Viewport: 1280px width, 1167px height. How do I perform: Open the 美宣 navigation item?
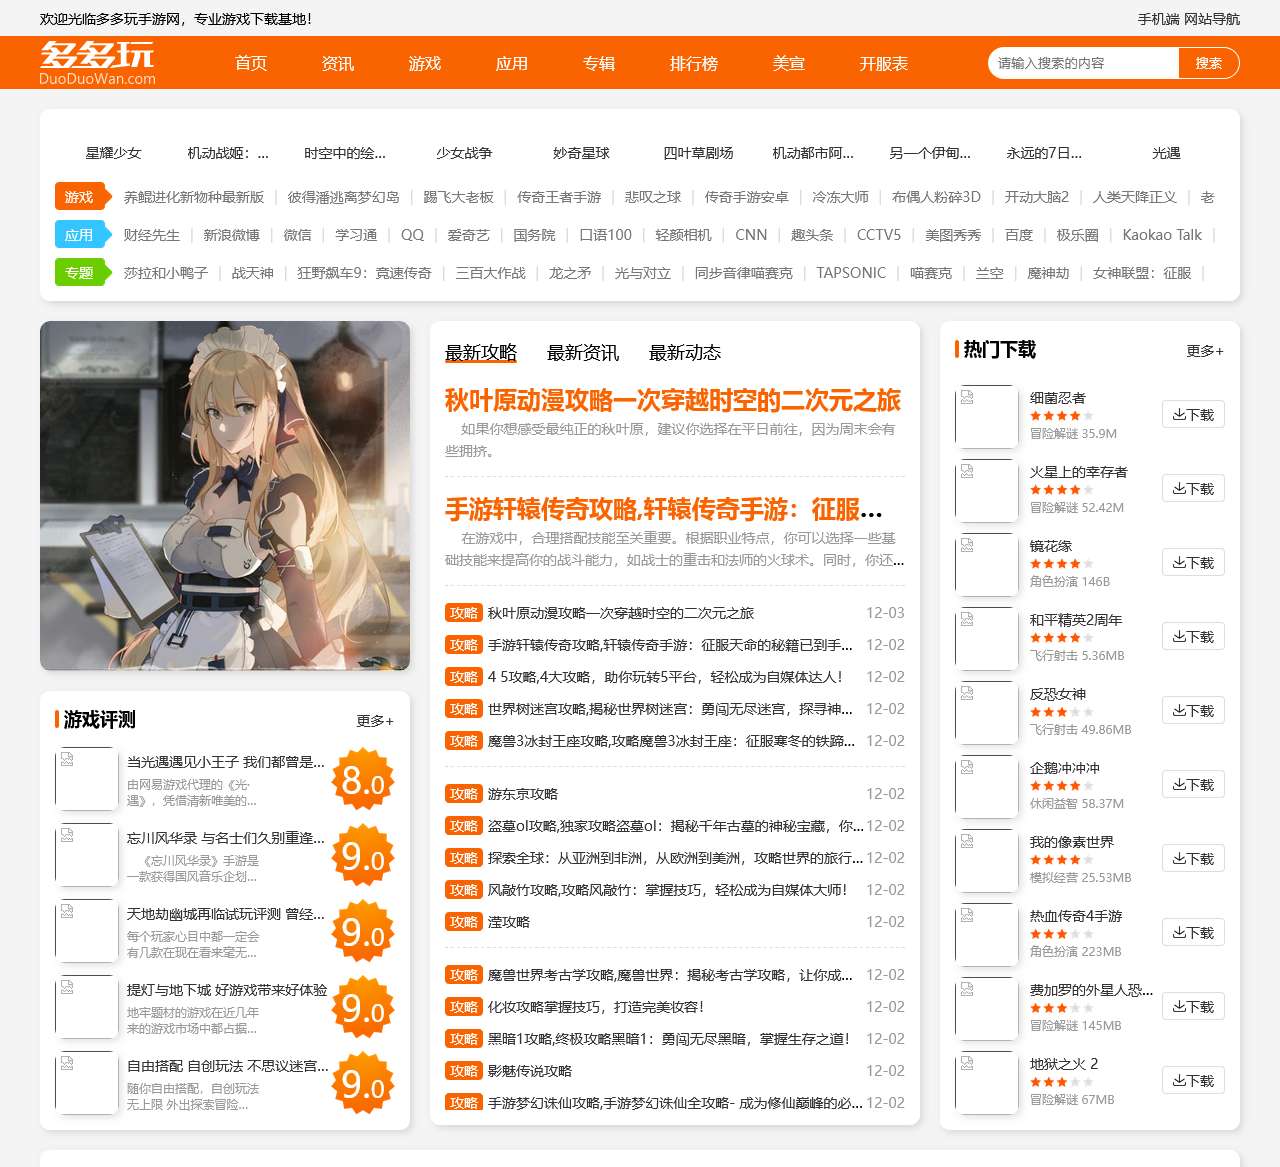789,63
